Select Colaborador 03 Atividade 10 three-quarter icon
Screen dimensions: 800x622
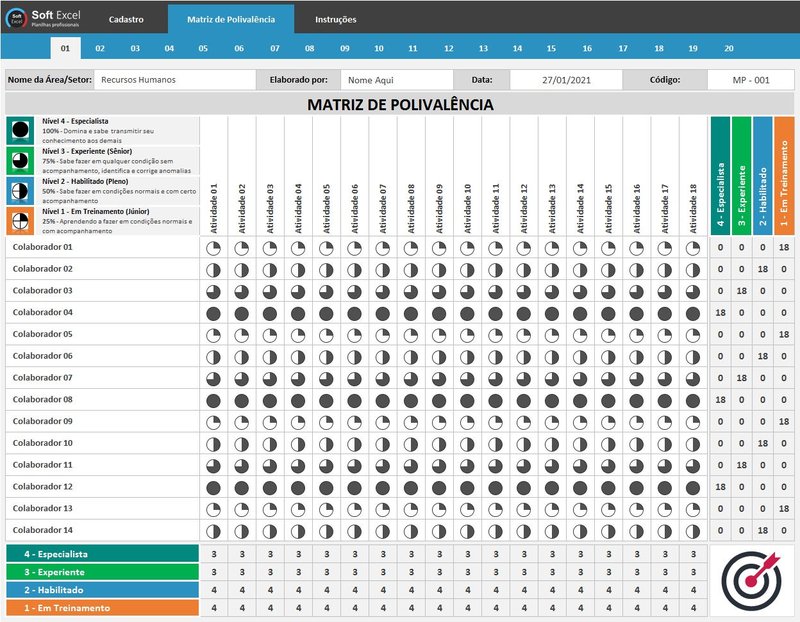click(x=467, y=291)
